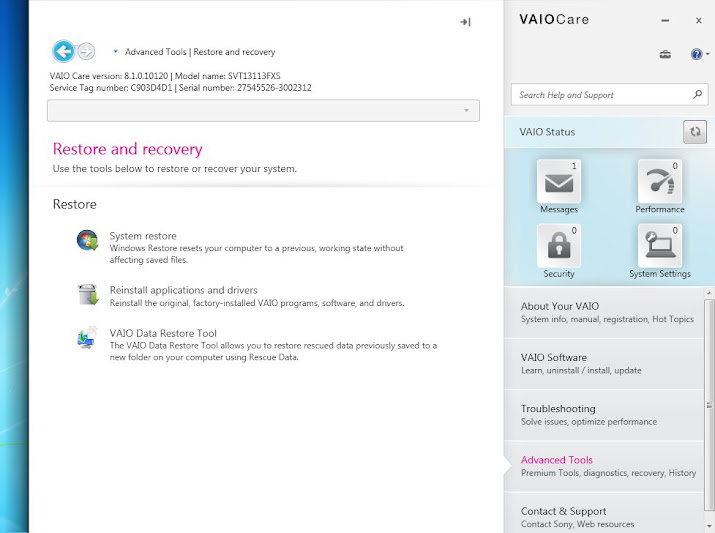Open the Security padlock icon
Image resolution: width=715 pixels, height=533 pixels.
click(x=559, y=246)
